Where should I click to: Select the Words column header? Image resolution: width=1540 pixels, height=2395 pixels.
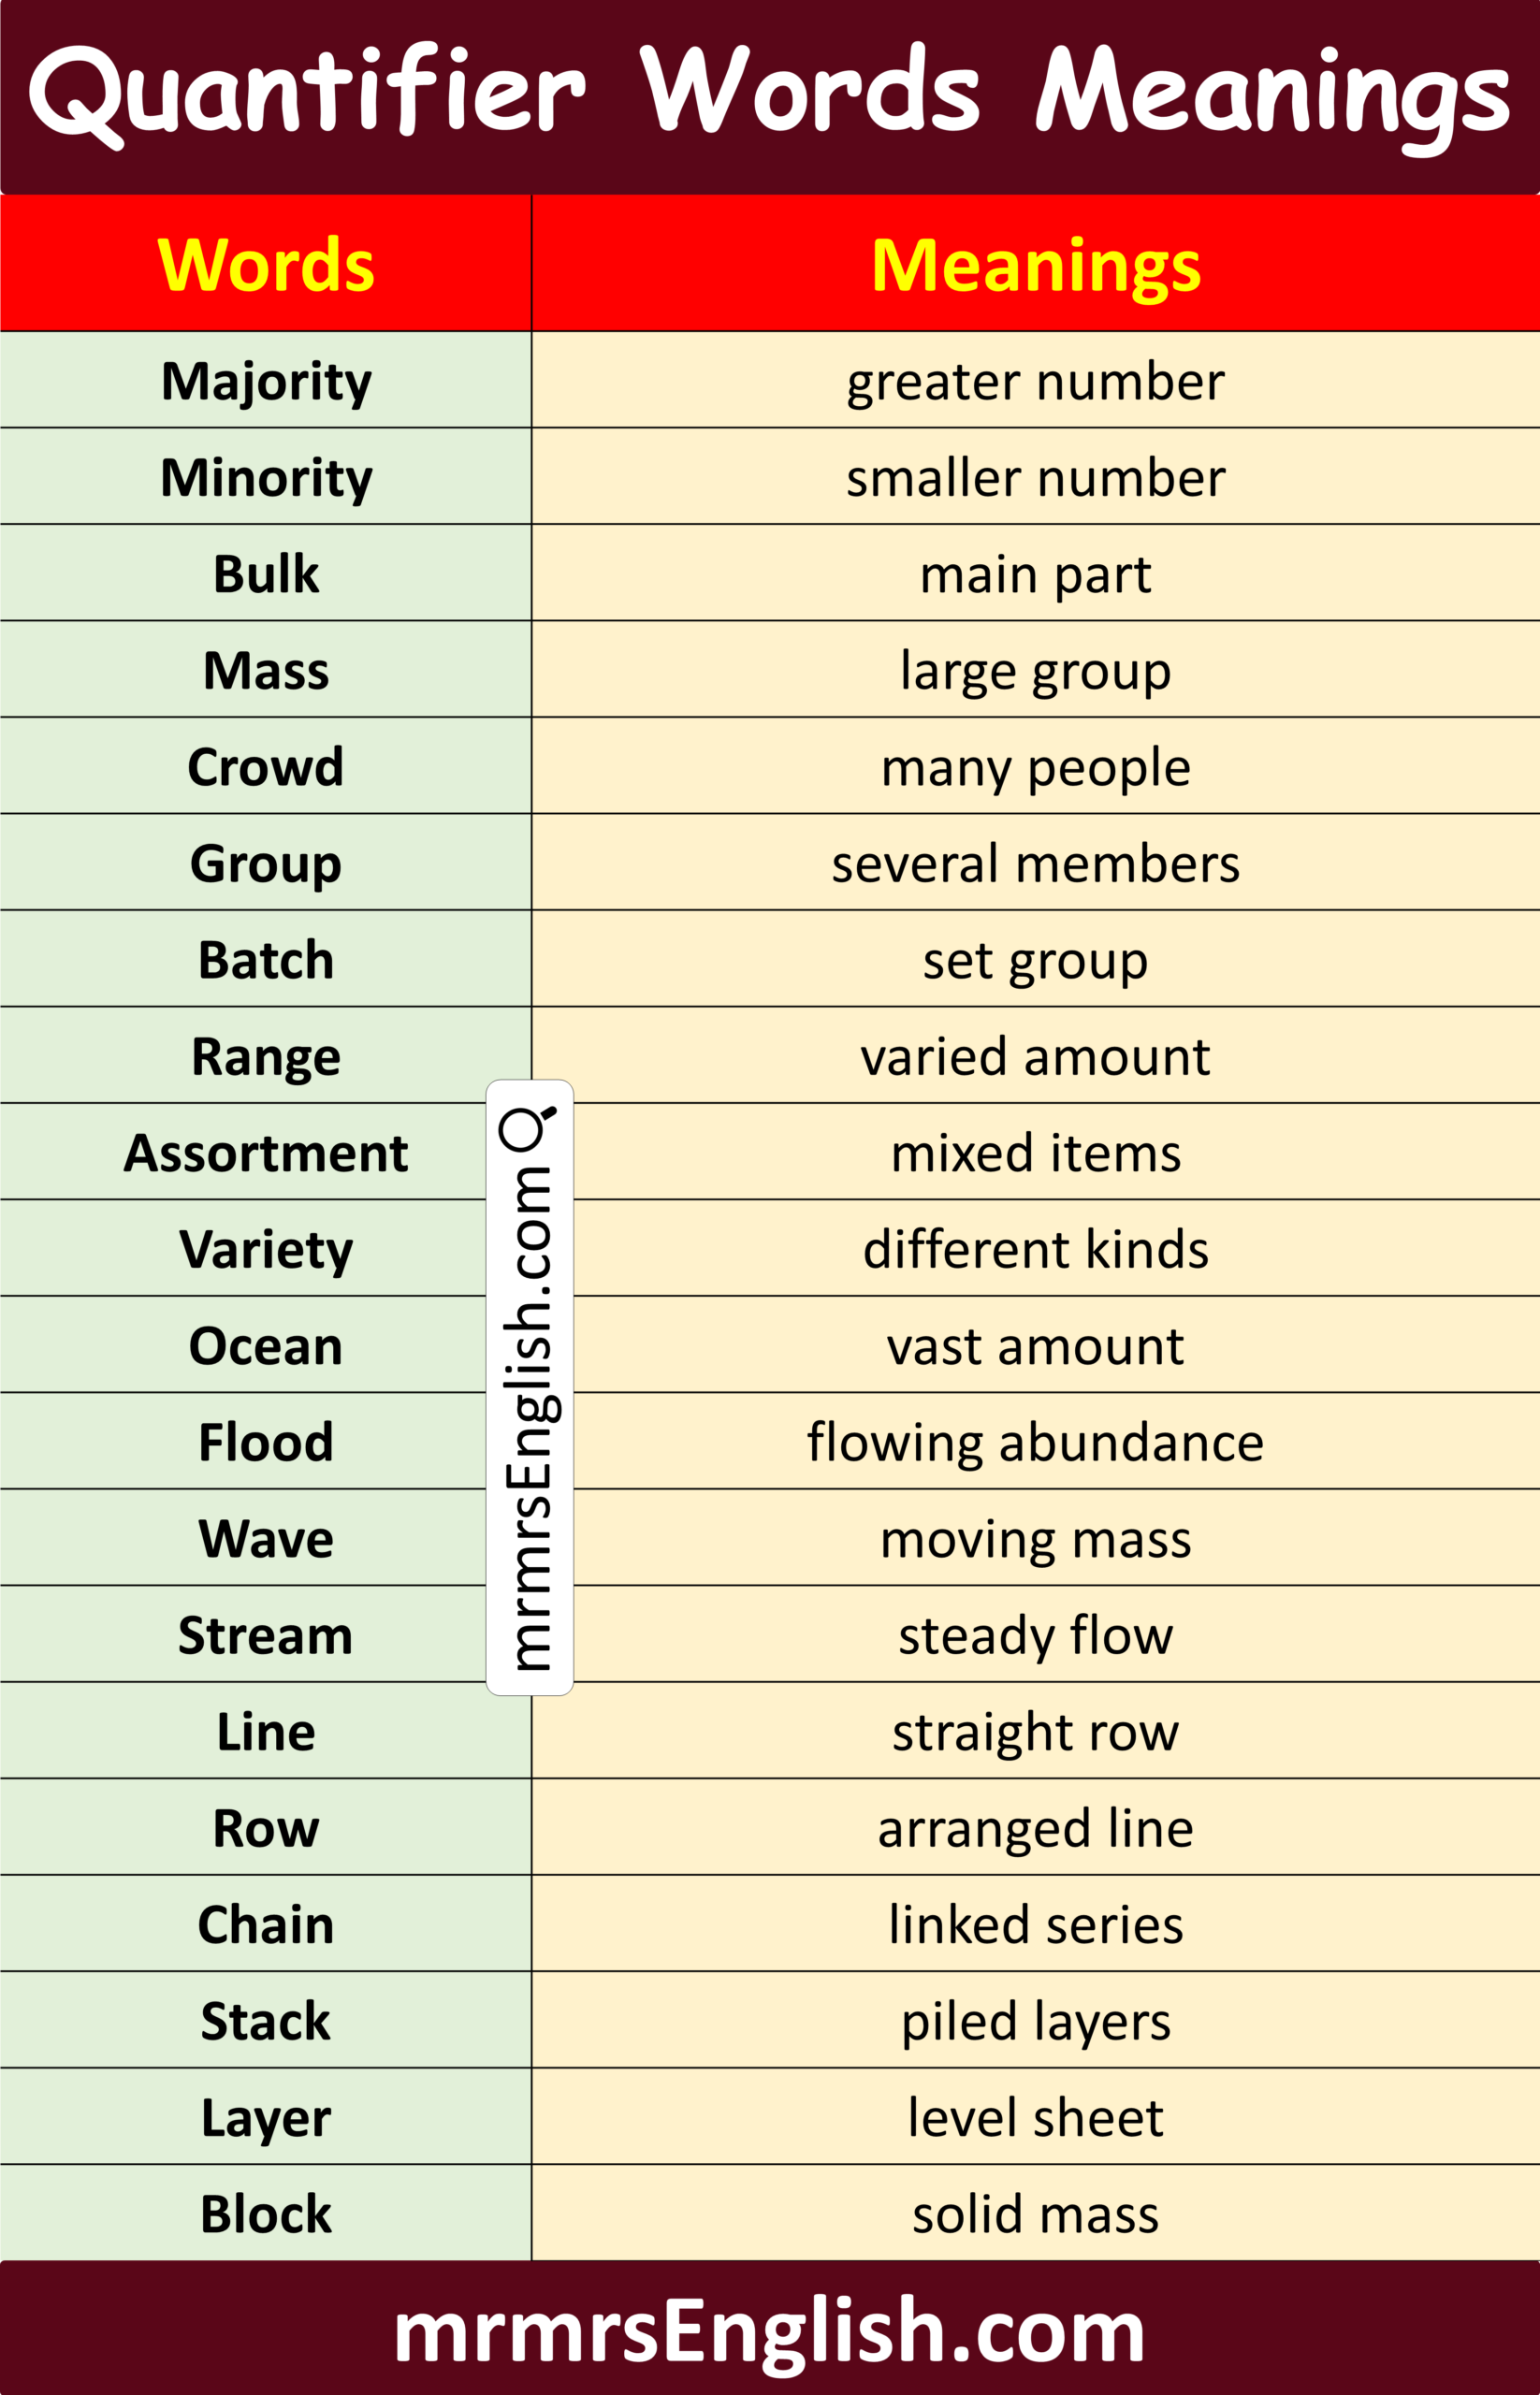click(x=266, y=265)
